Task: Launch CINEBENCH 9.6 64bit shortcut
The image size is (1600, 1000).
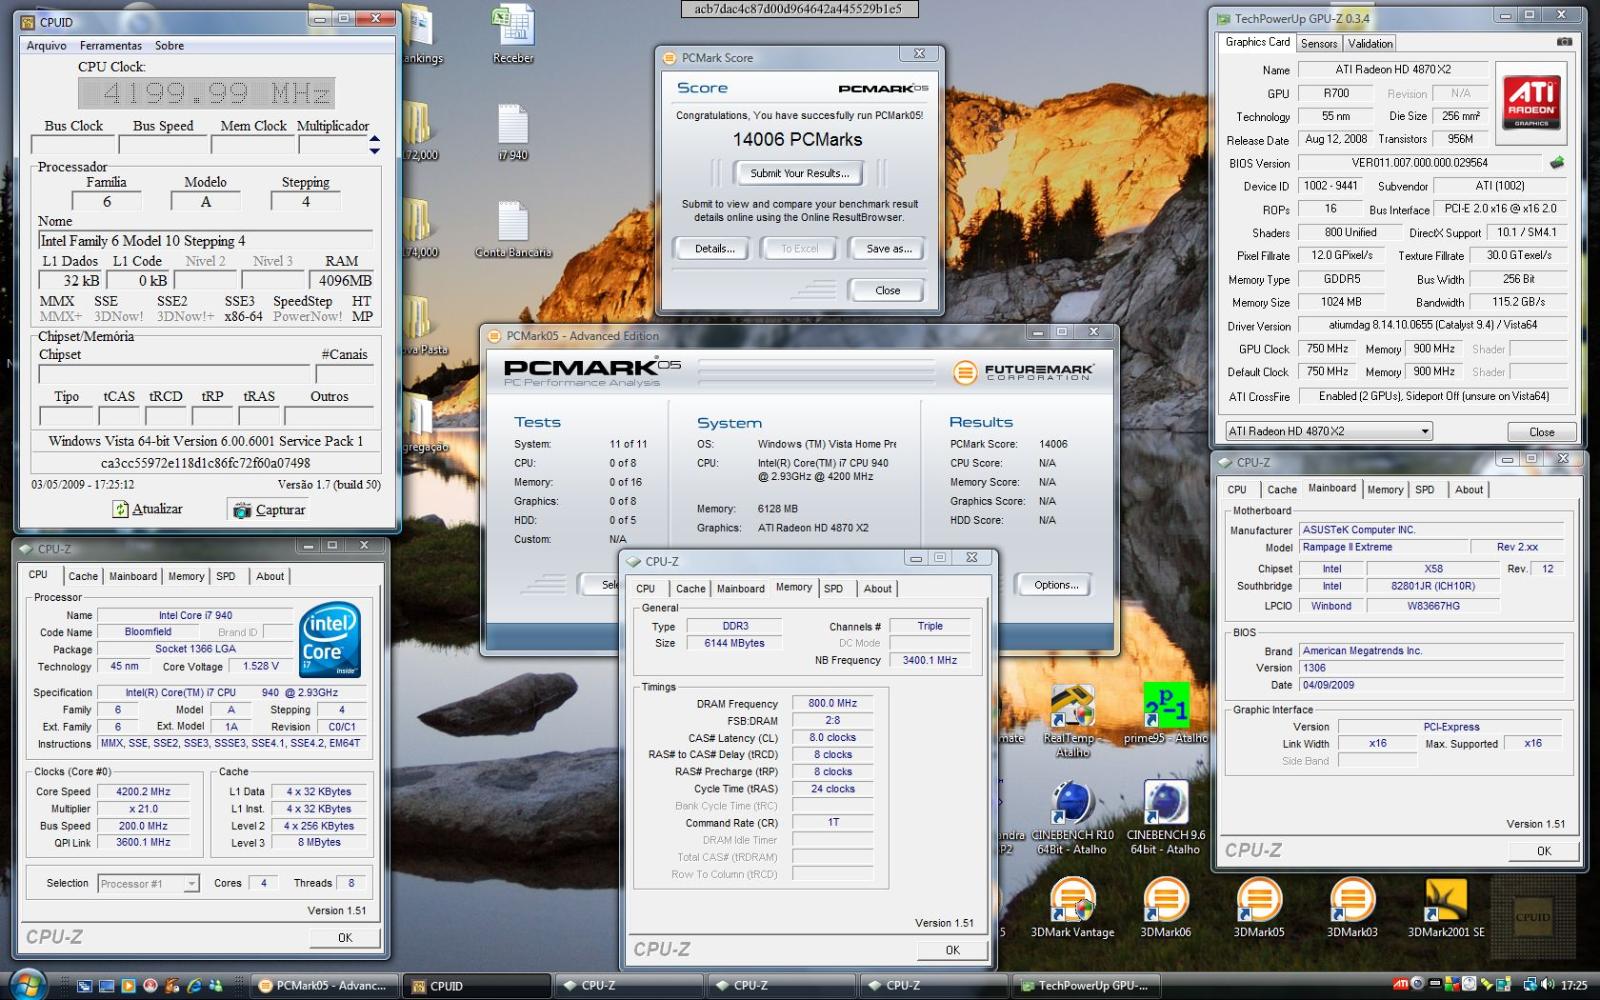Action: (x=1166, y=804)
